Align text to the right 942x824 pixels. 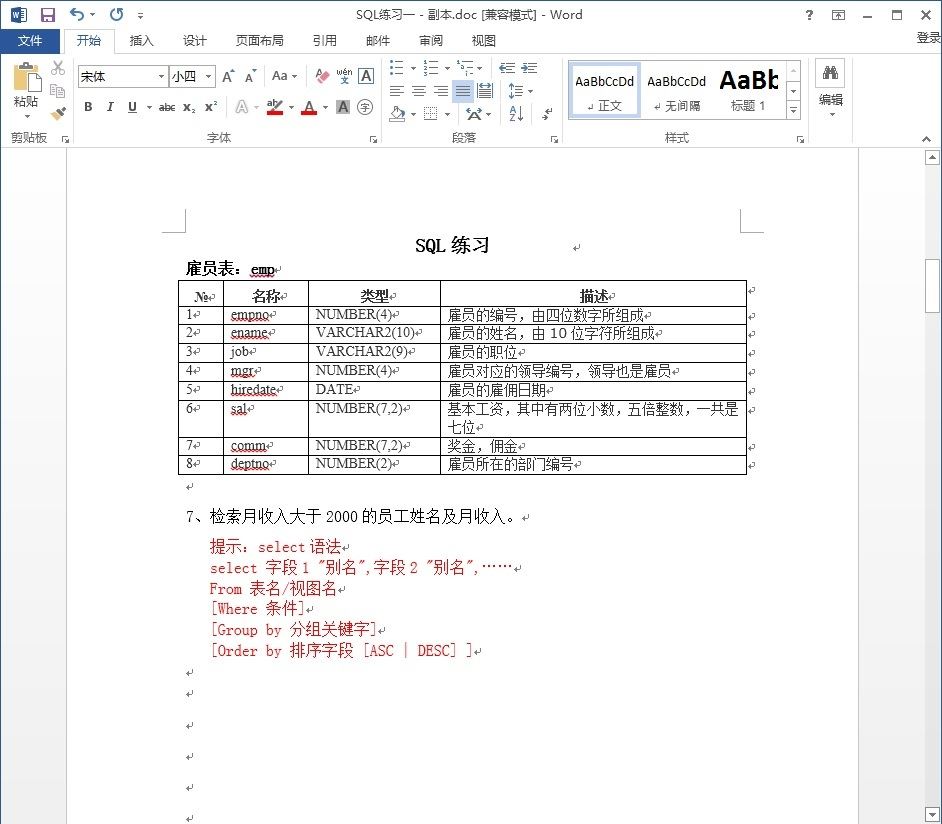(x=441, y=91)
